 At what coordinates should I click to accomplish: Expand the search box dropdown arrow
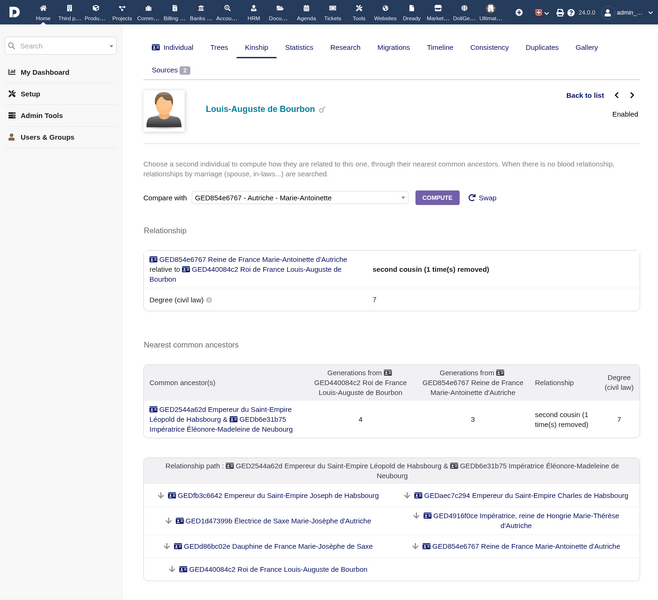[x=111, y=46]
